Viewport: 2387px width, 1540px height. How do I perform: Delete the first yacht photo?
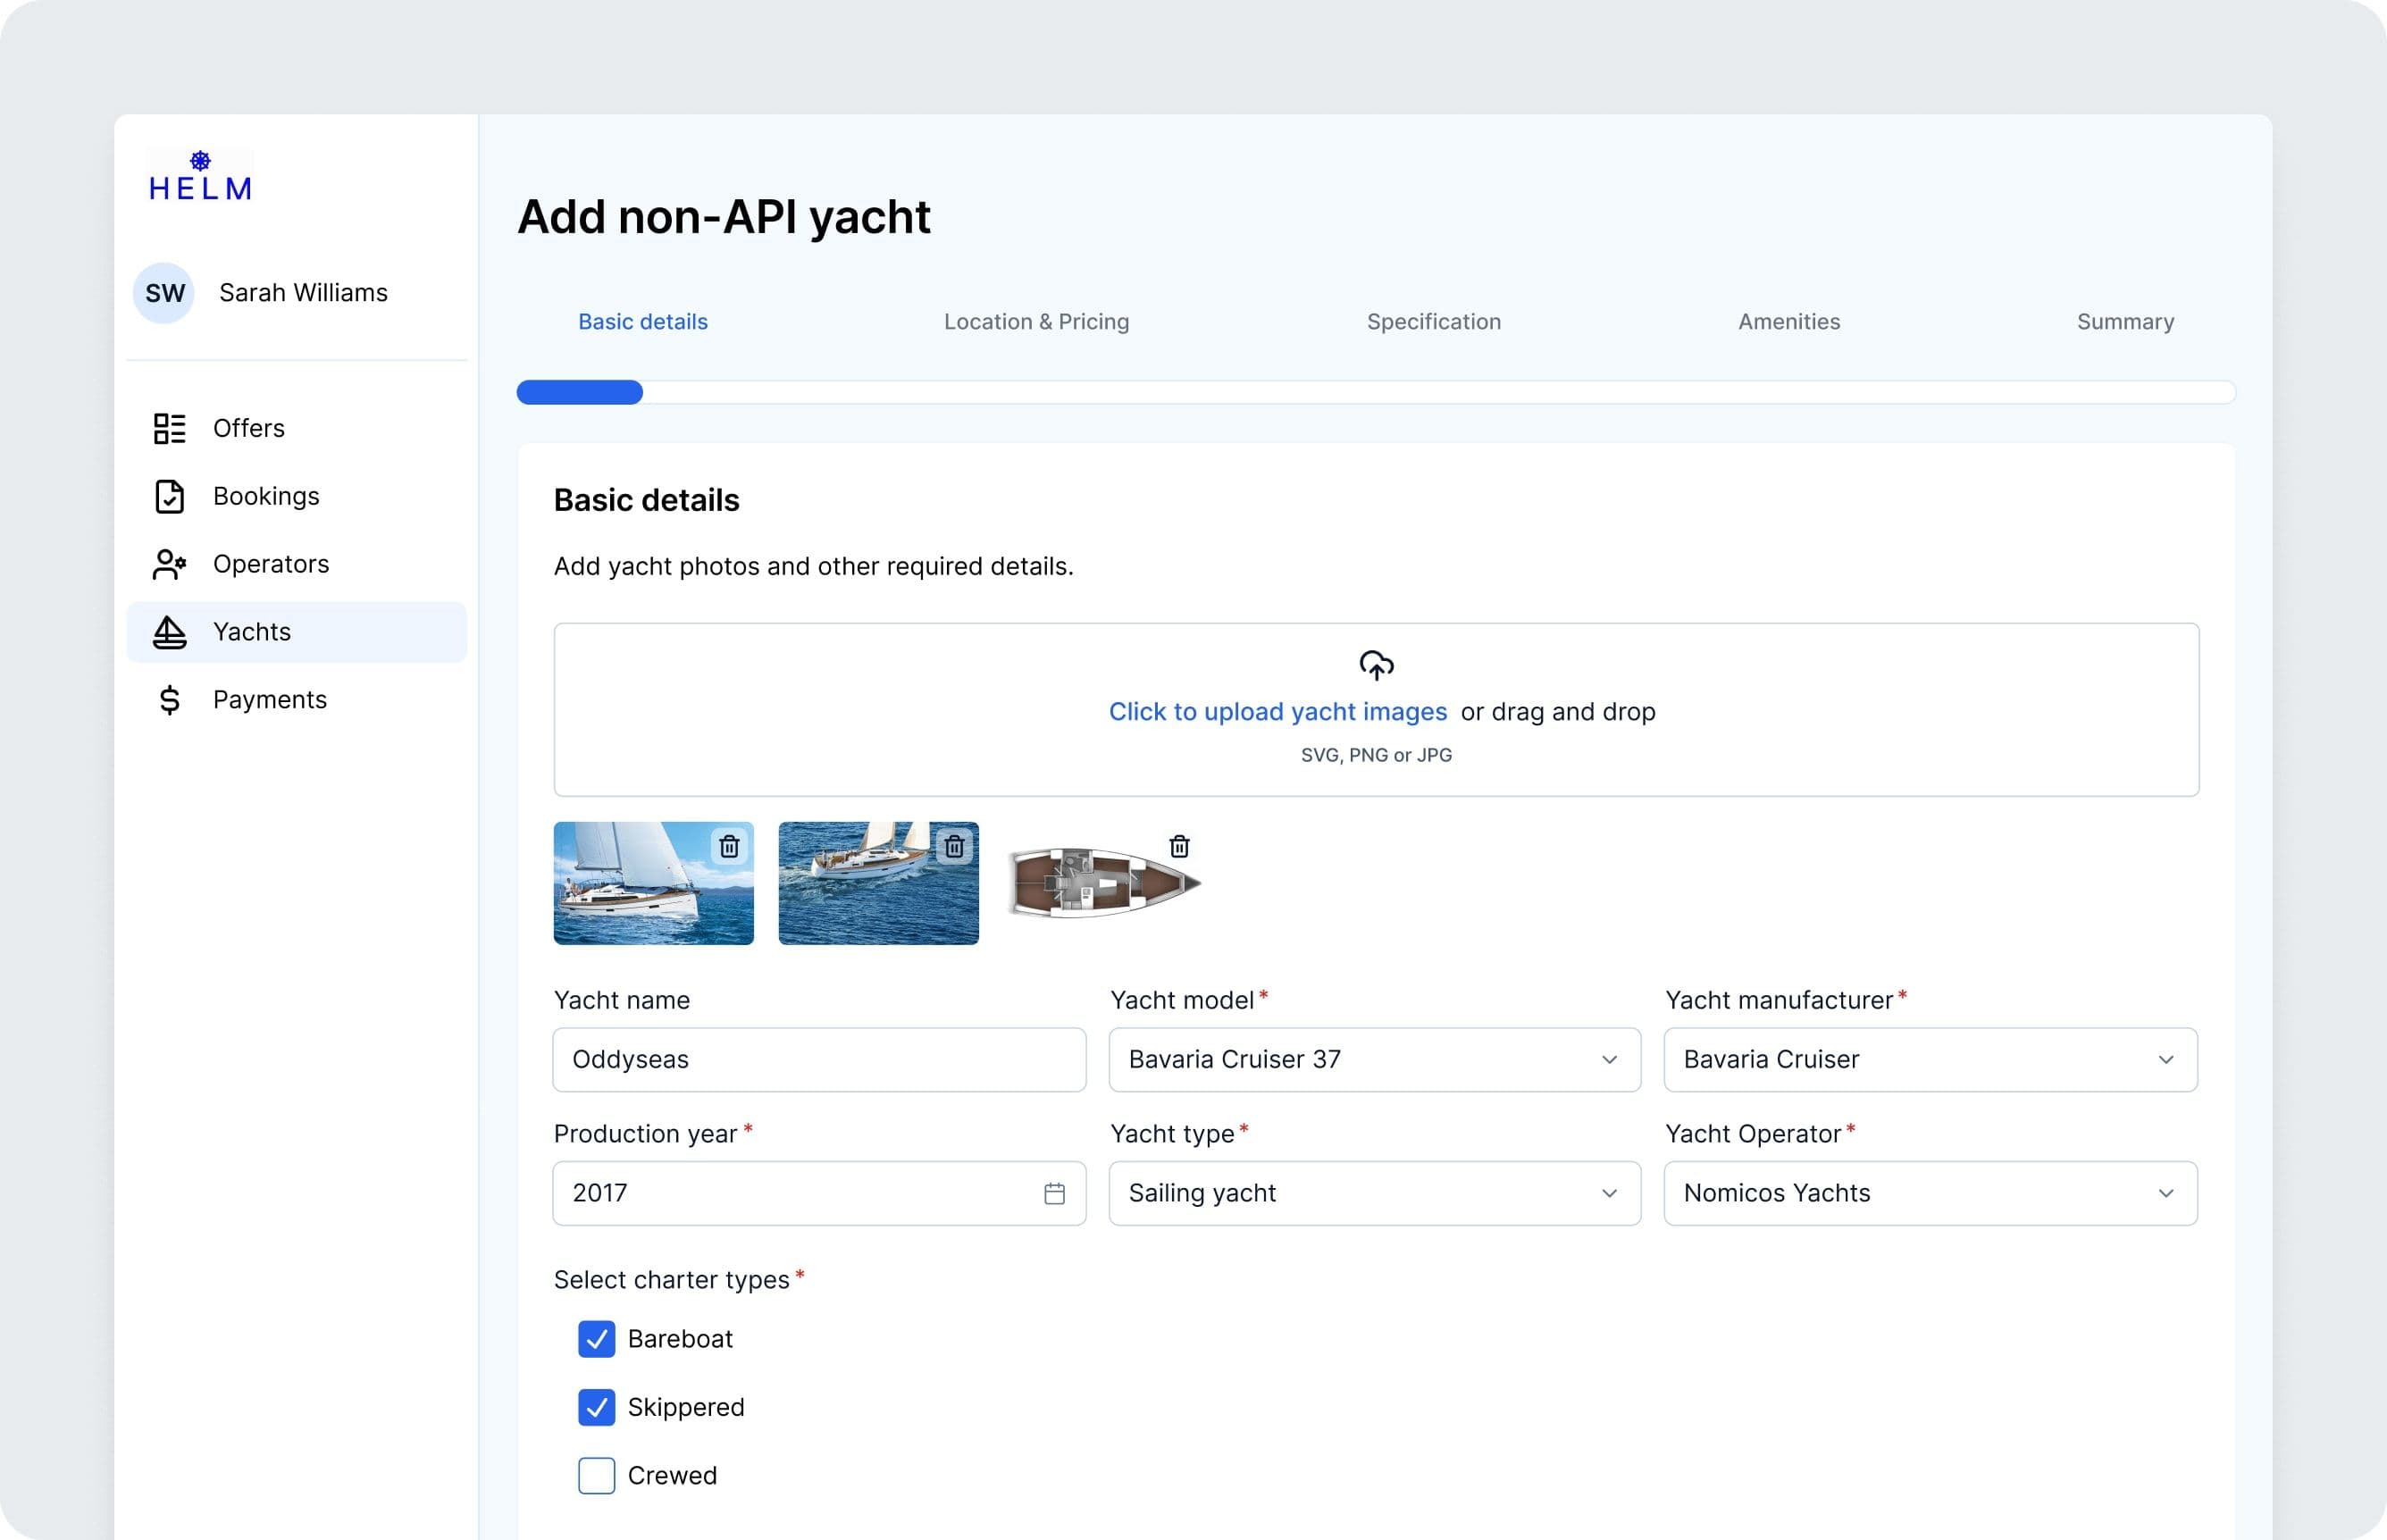tap(729, 847)
